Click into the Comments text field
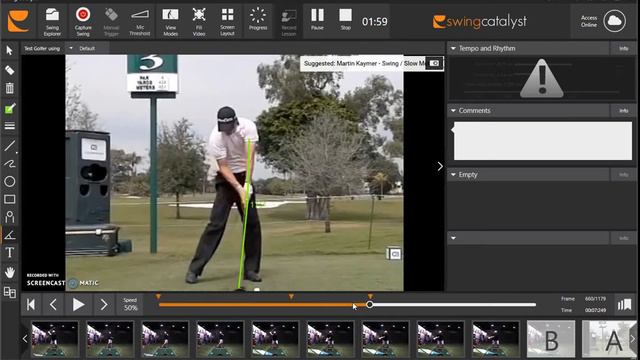The height and width of the screenshot is (360, 640). point(543,141)
